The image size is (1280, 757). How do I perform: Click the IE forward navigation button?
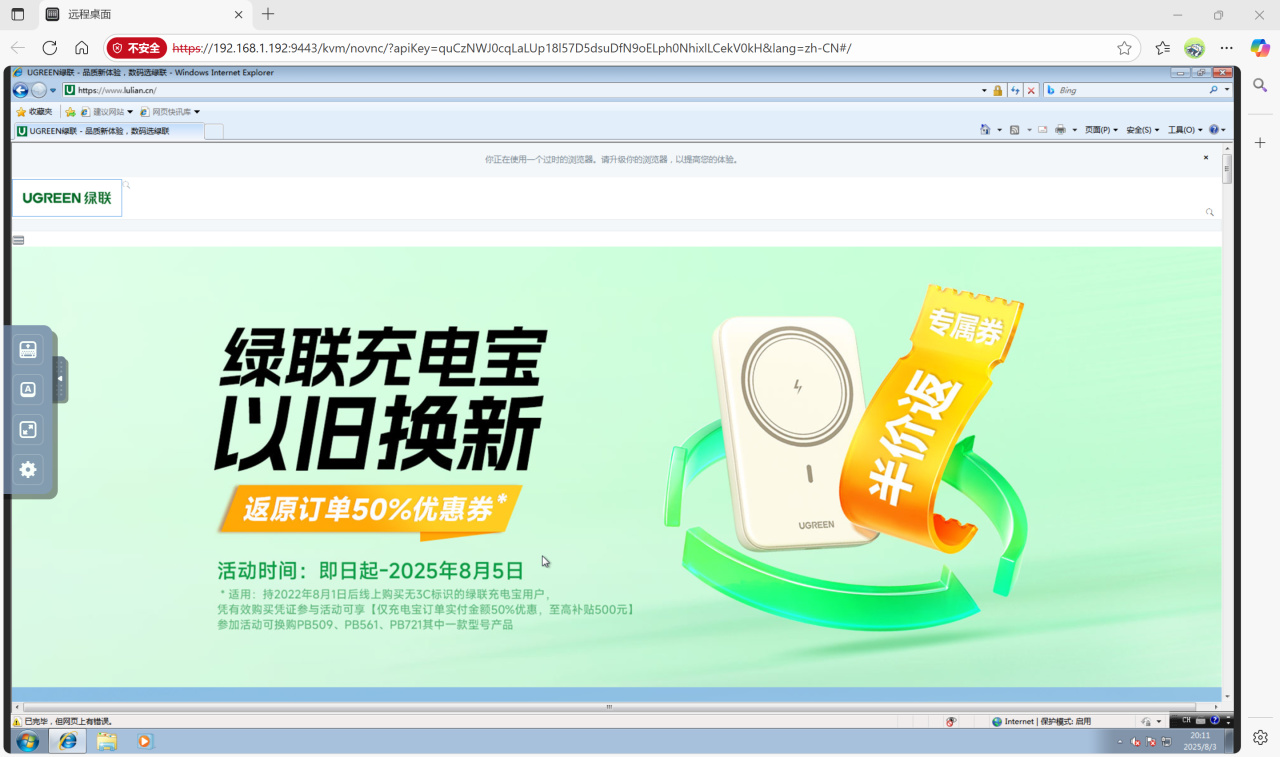tap(39, 90)
